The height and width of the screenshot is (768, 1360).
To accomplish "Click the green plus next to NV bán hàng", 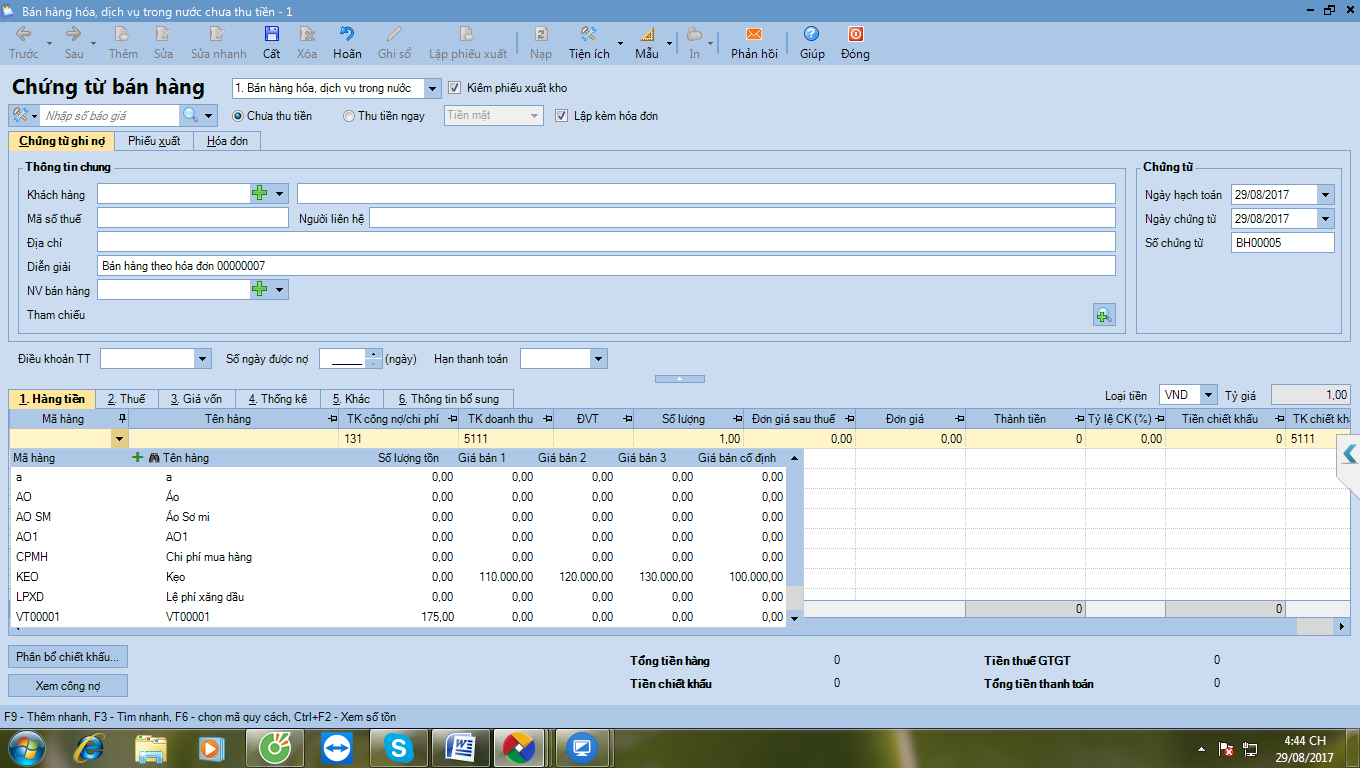I will (x=260, y=290).
